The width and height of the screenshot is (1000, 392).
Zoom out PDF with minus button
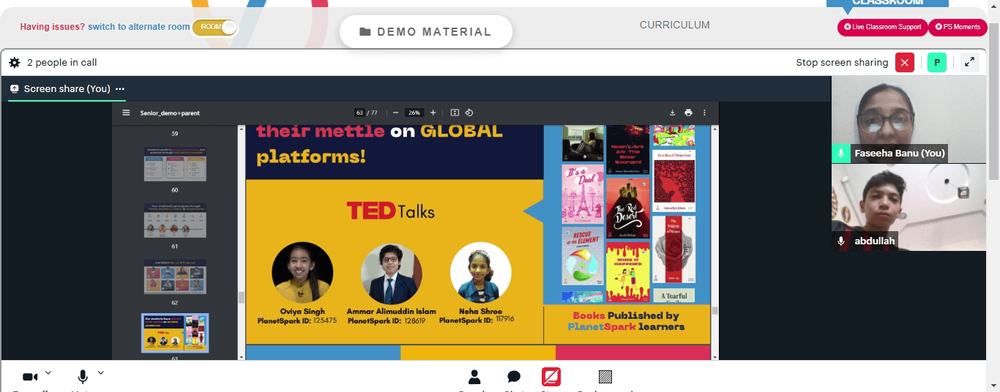[395, 113]
